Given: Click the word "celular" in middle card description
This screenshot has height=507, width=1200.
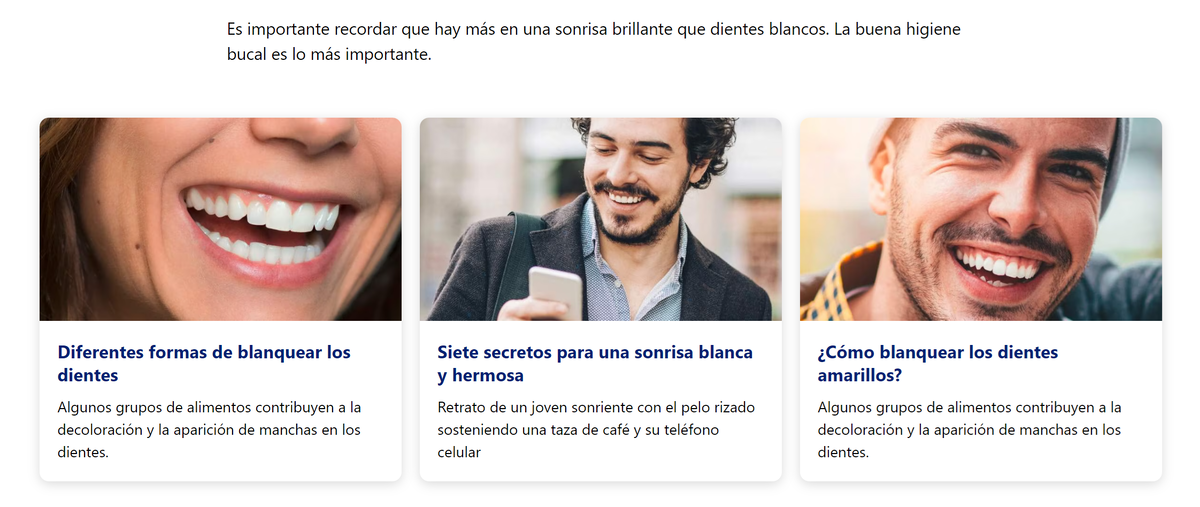Looking at the screenshot, I should pyautogui.click(x=459, y=453).
